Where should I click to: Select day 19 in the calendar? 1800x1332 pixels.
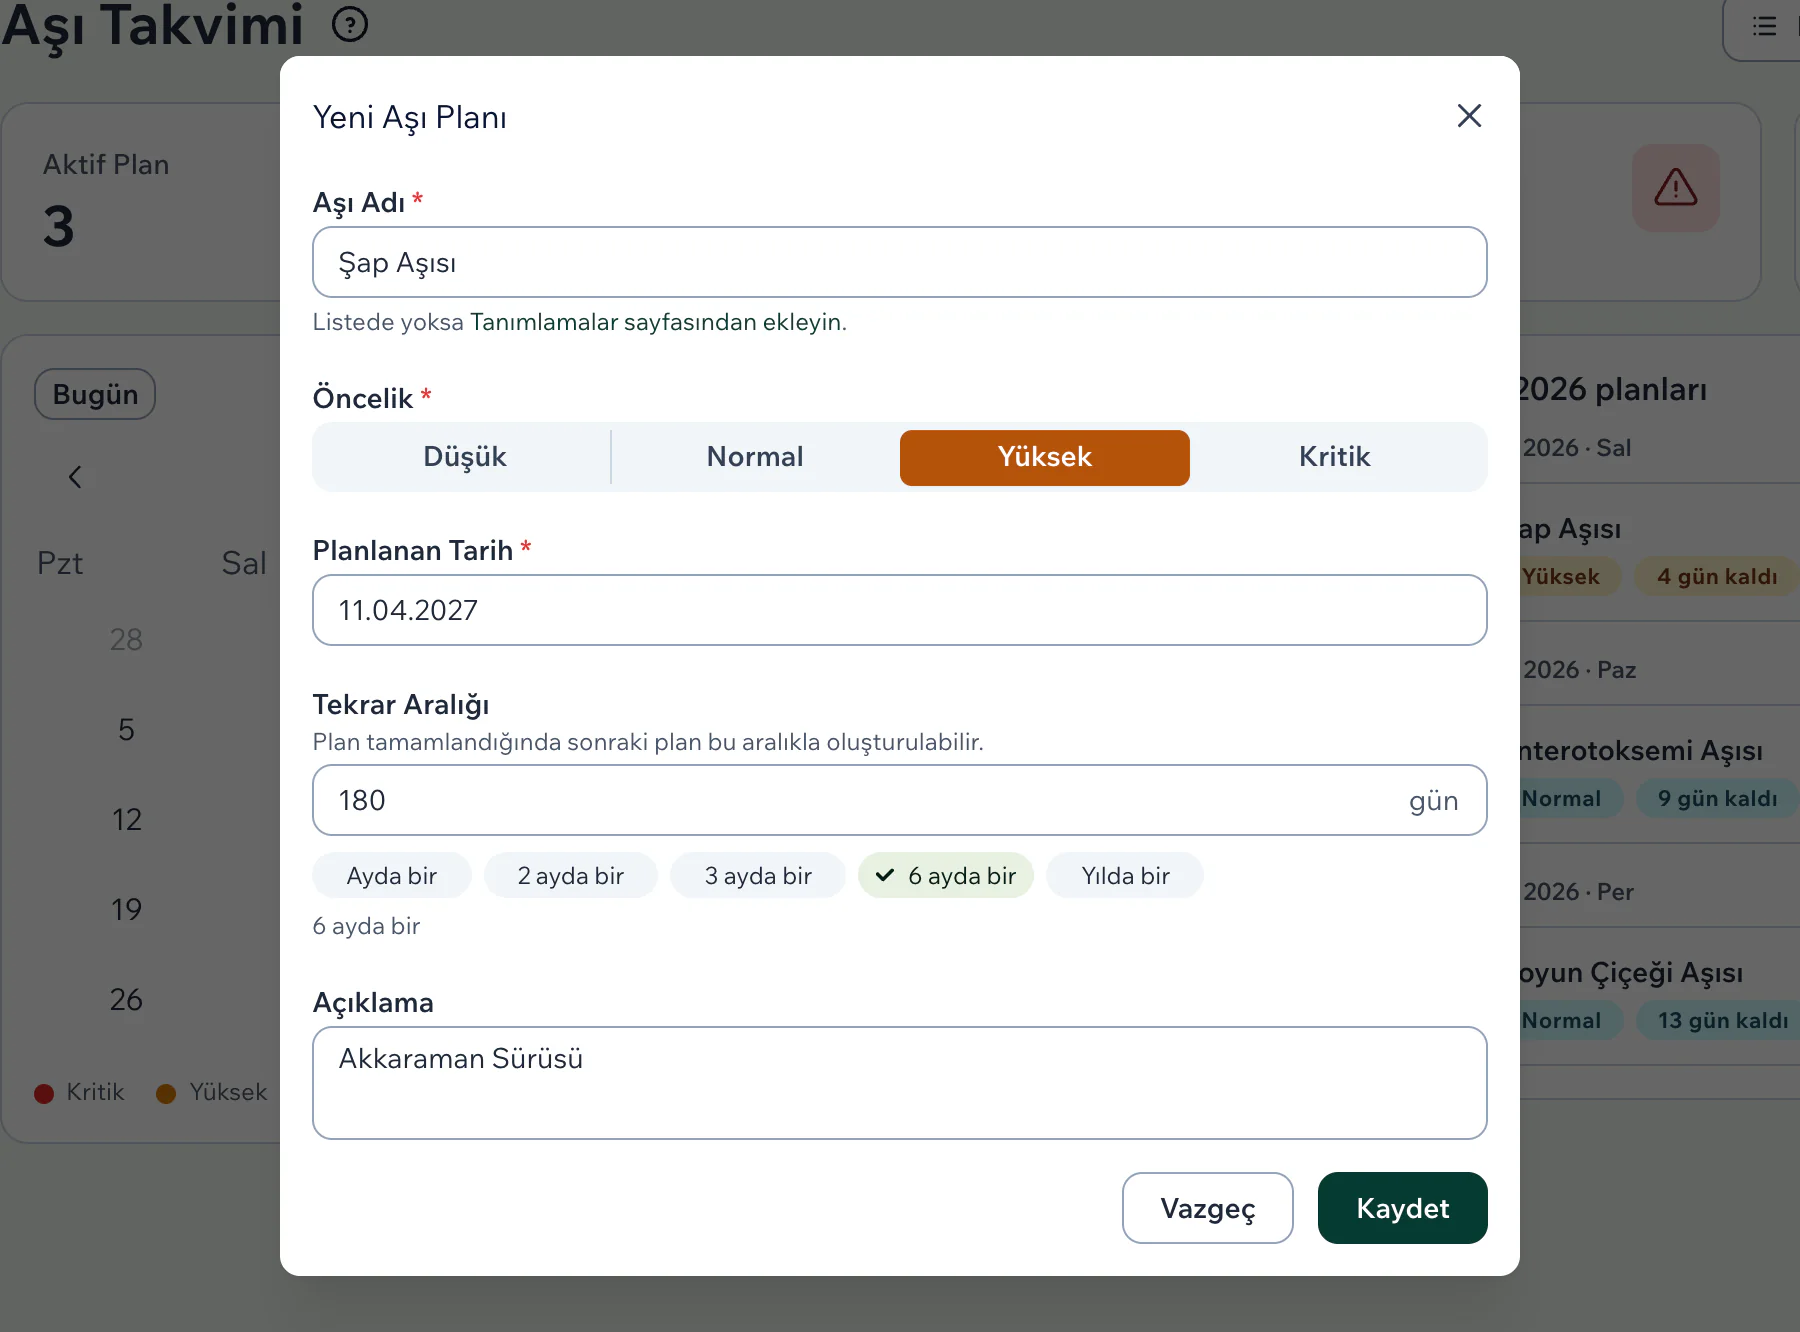pos(126,910)
